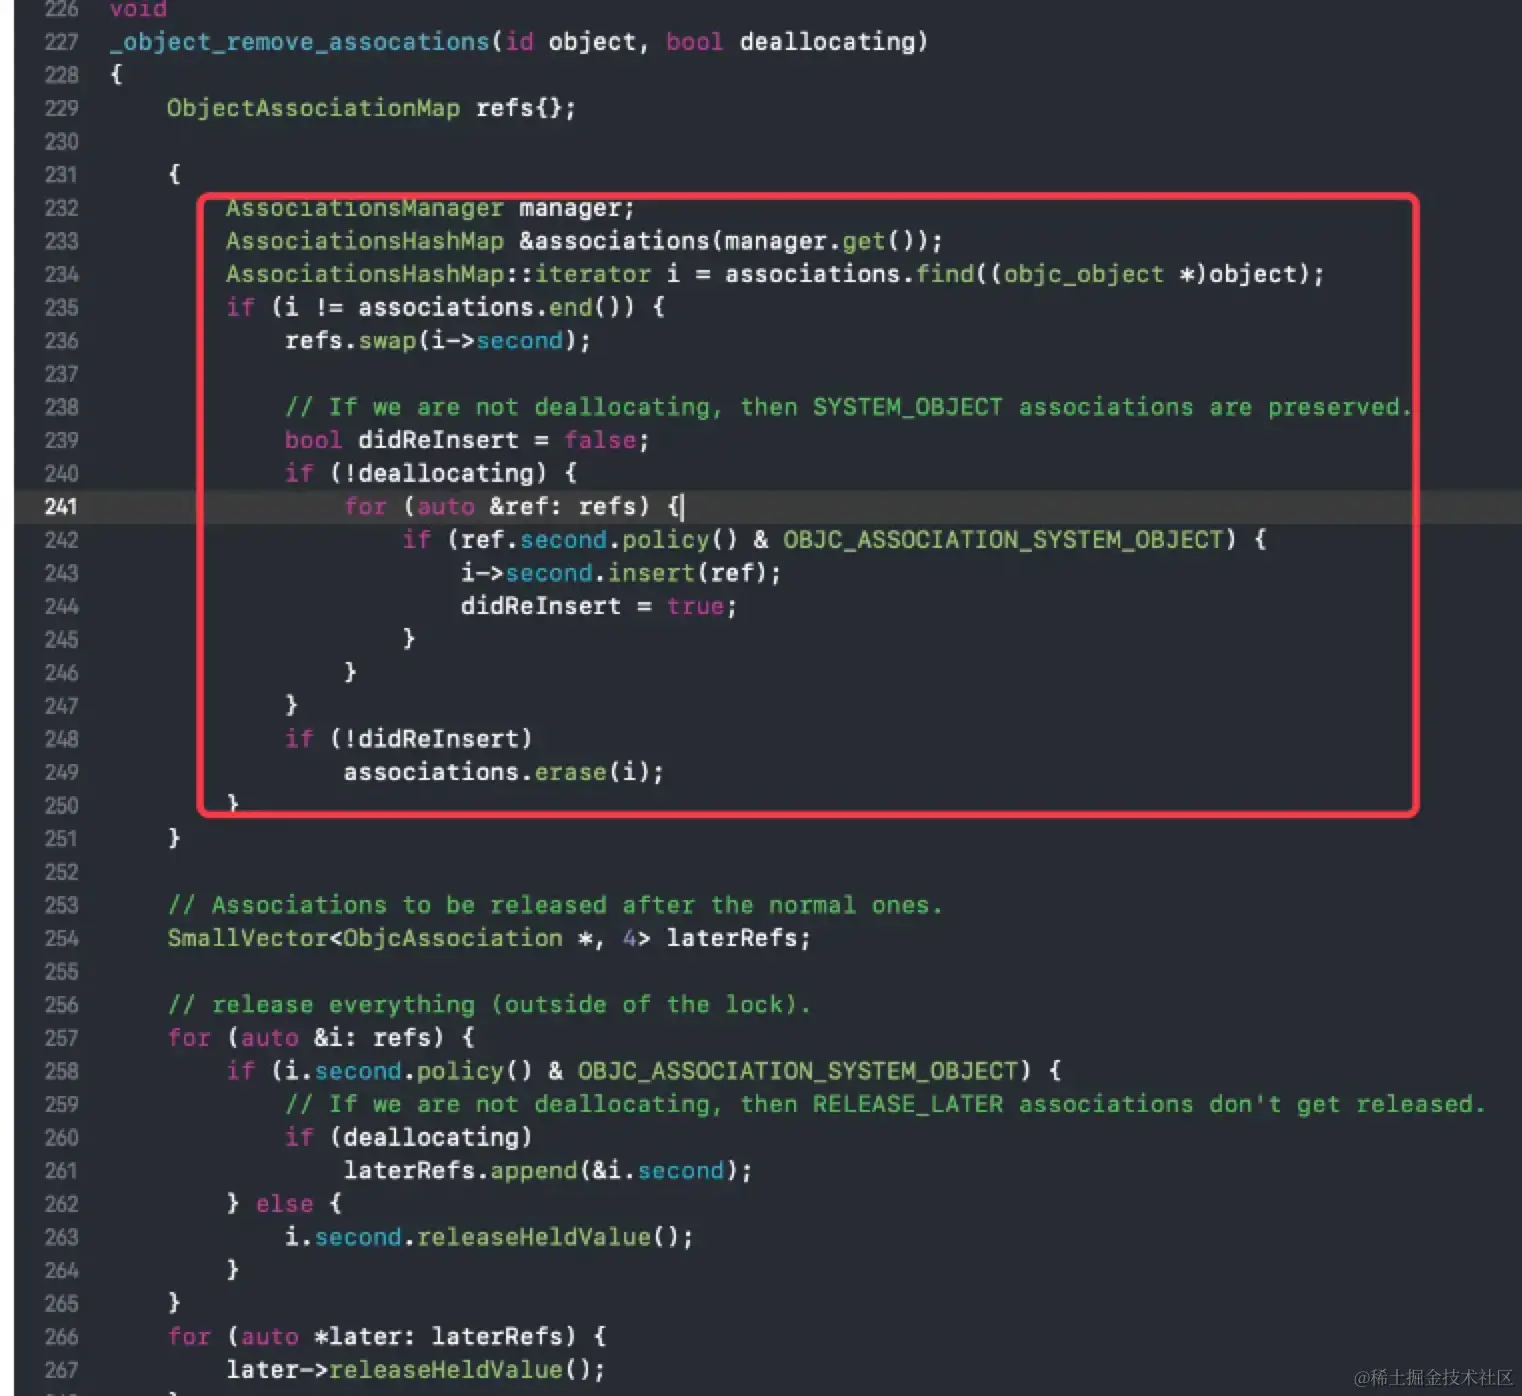Click the function name _object_remove_assocations

tap(300, 42)
